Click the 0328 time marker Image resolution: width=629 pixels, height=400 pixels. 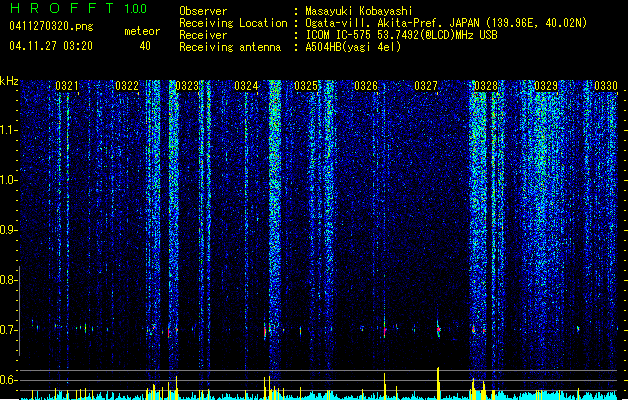[486, 86]
